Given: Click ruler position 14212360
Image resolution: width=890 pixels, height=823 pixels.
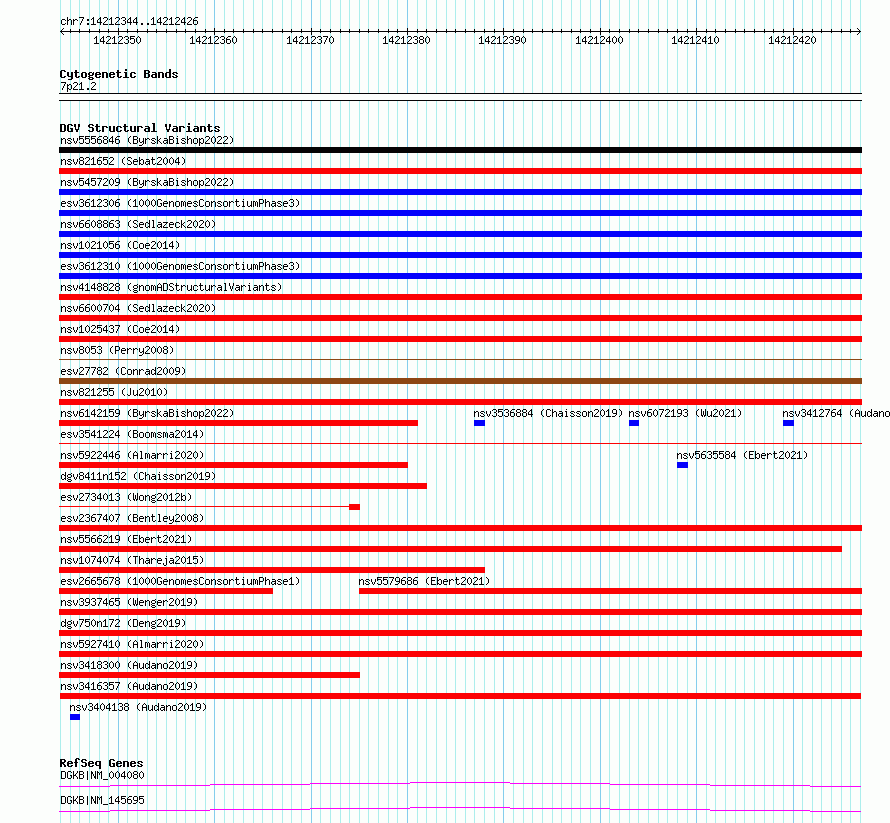Looking at the screenshot, I should [213, 40].
